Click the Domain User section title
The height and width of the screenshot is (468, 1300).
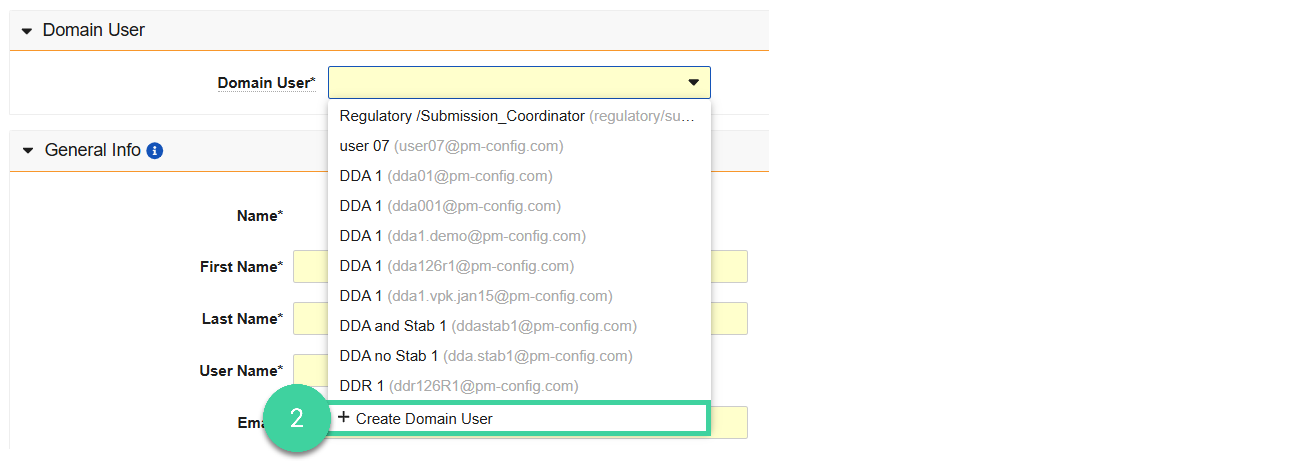click(94, 30)
